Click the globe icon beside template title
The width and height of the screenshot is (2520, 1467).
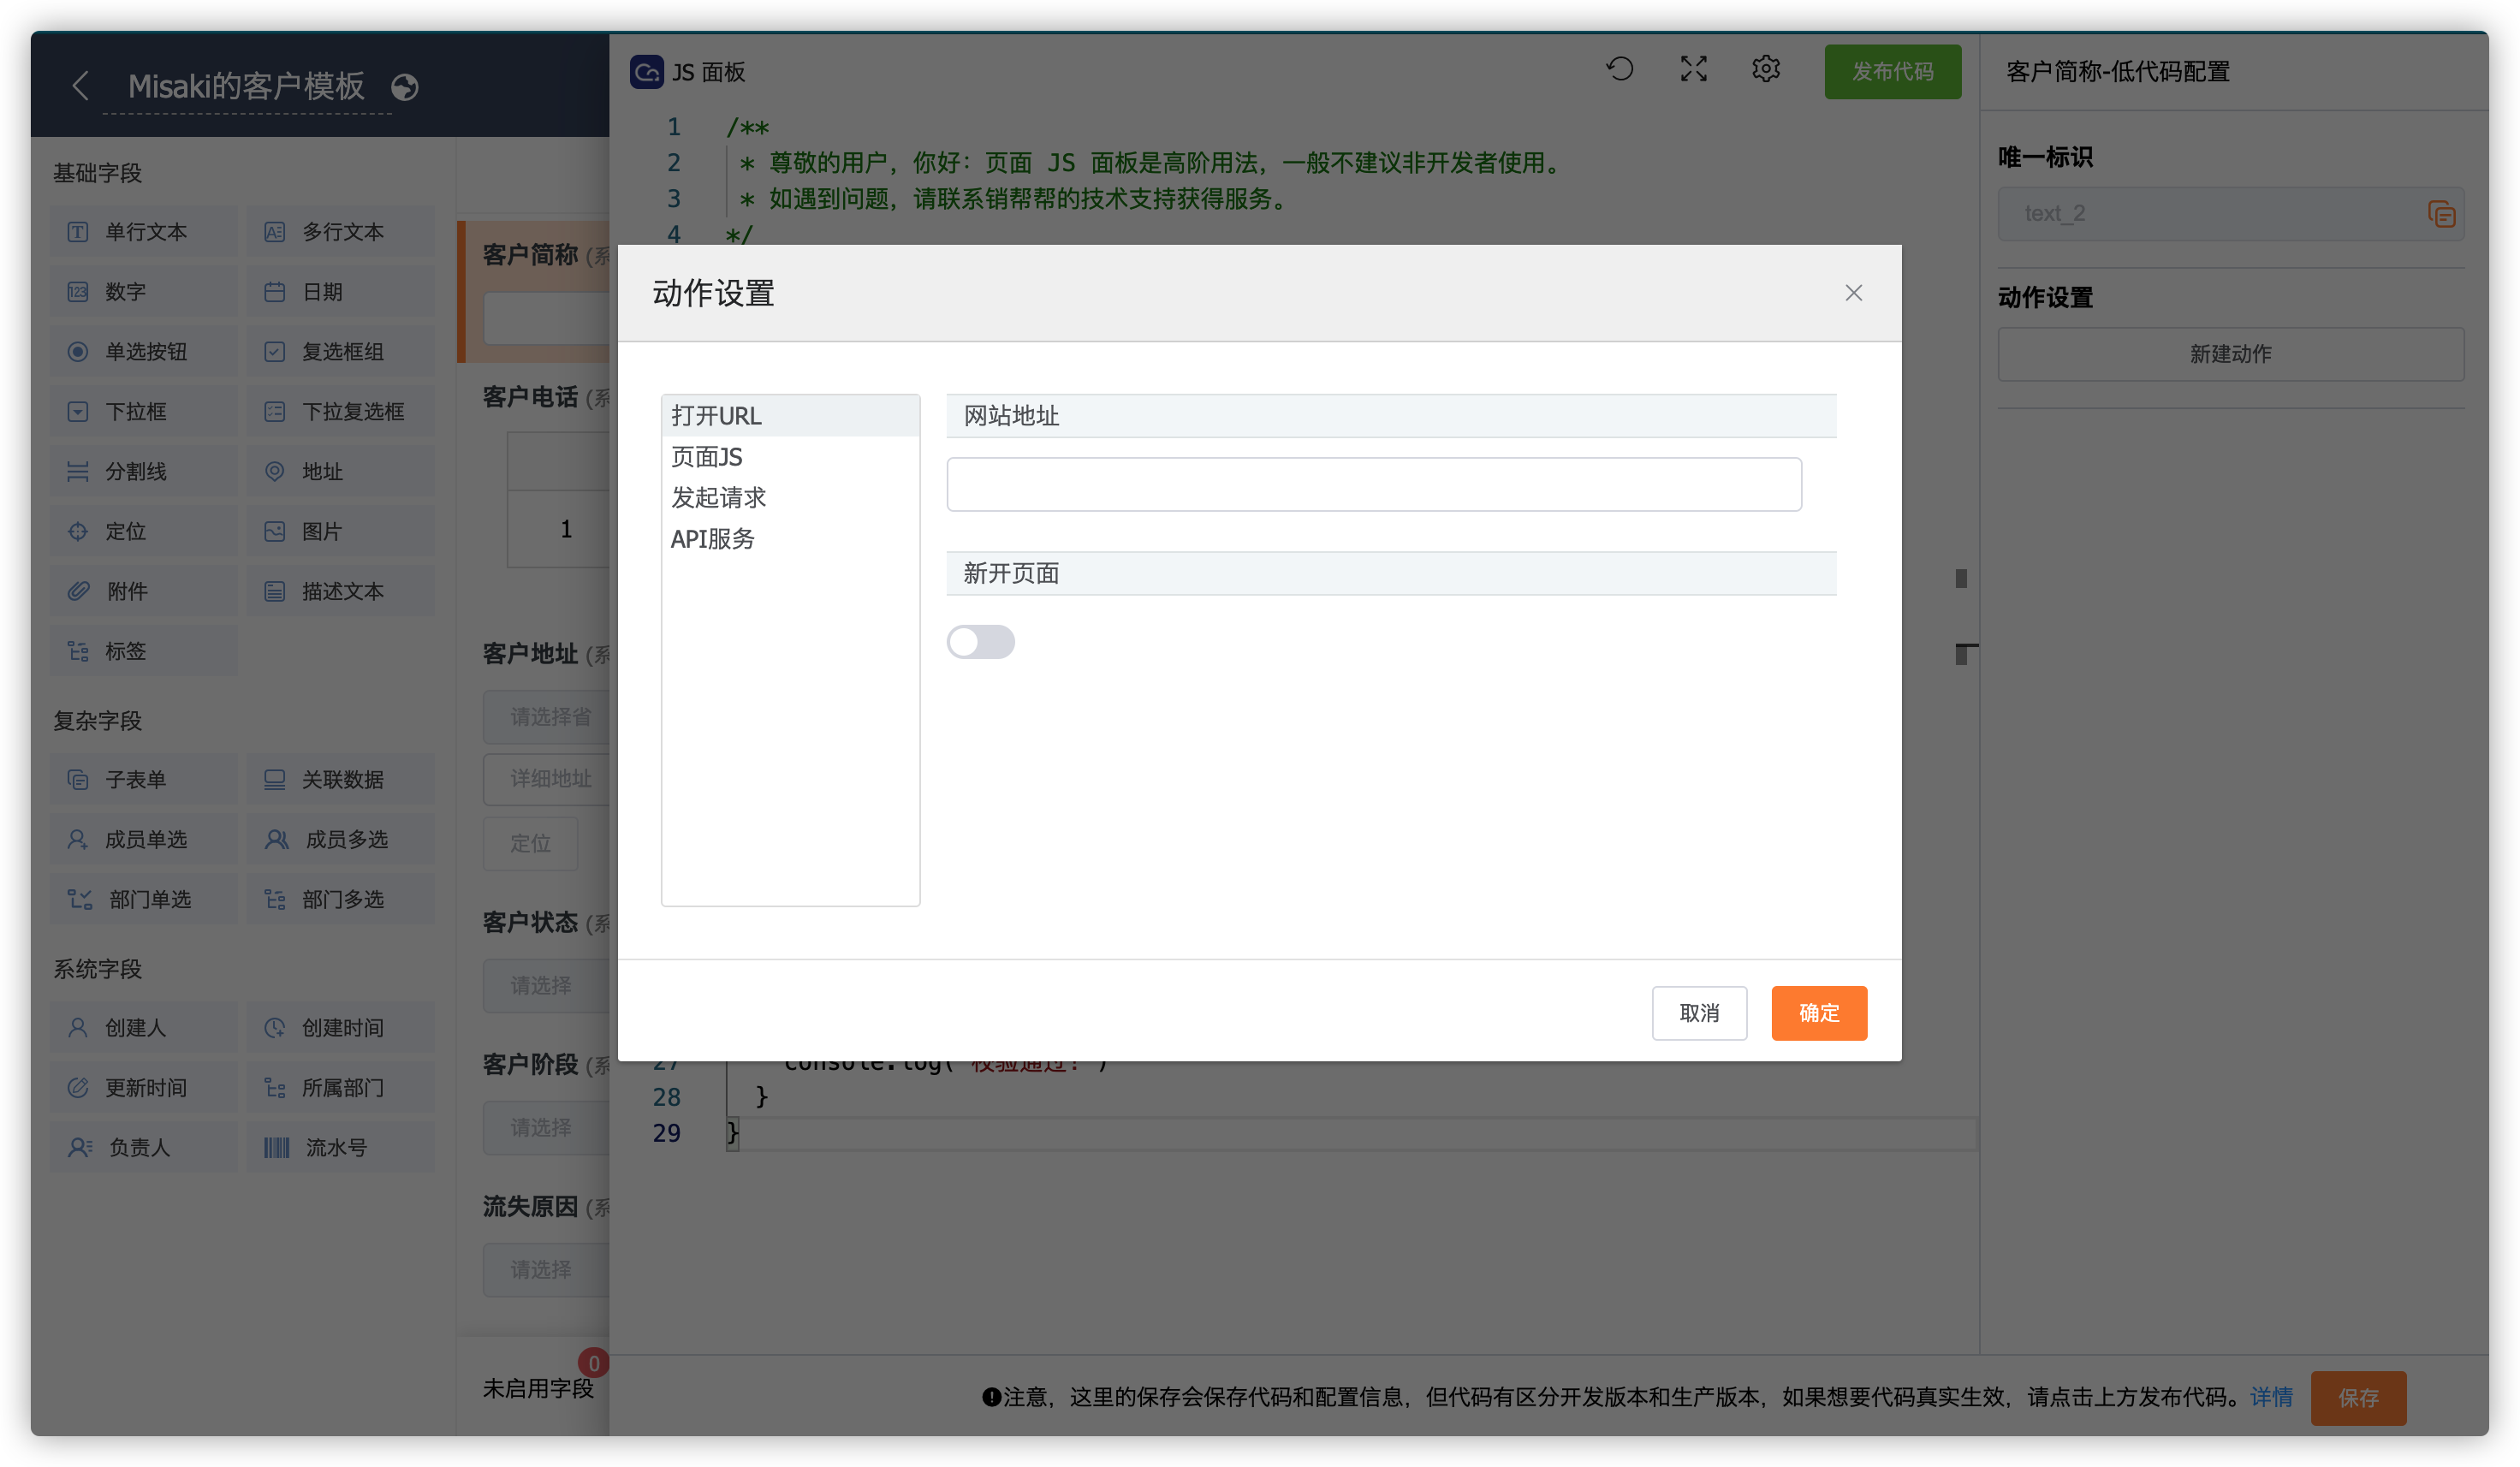click(404, 88)
